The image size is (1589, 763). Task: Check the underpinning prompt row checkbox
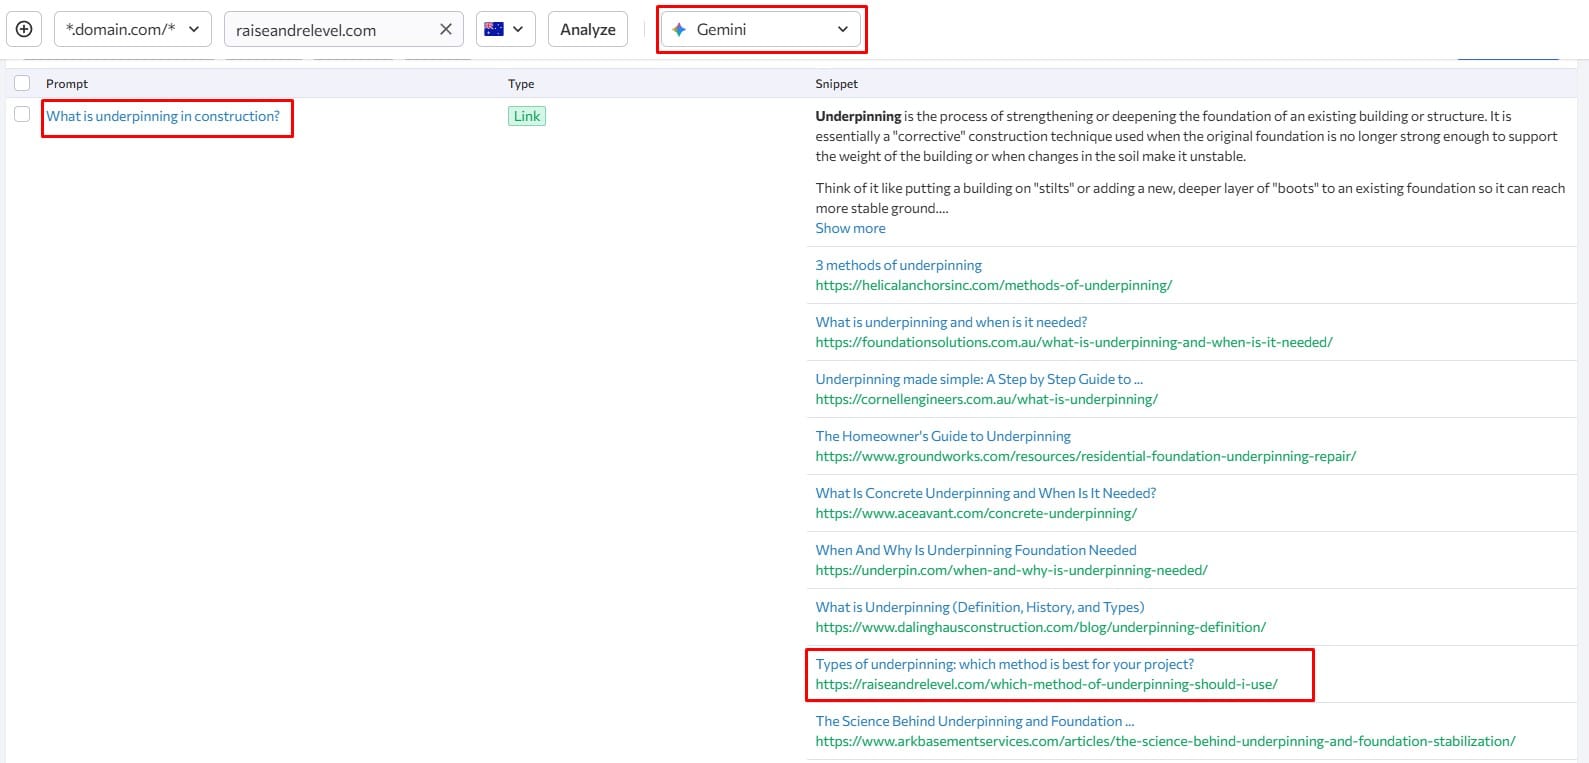coord(22,115)
